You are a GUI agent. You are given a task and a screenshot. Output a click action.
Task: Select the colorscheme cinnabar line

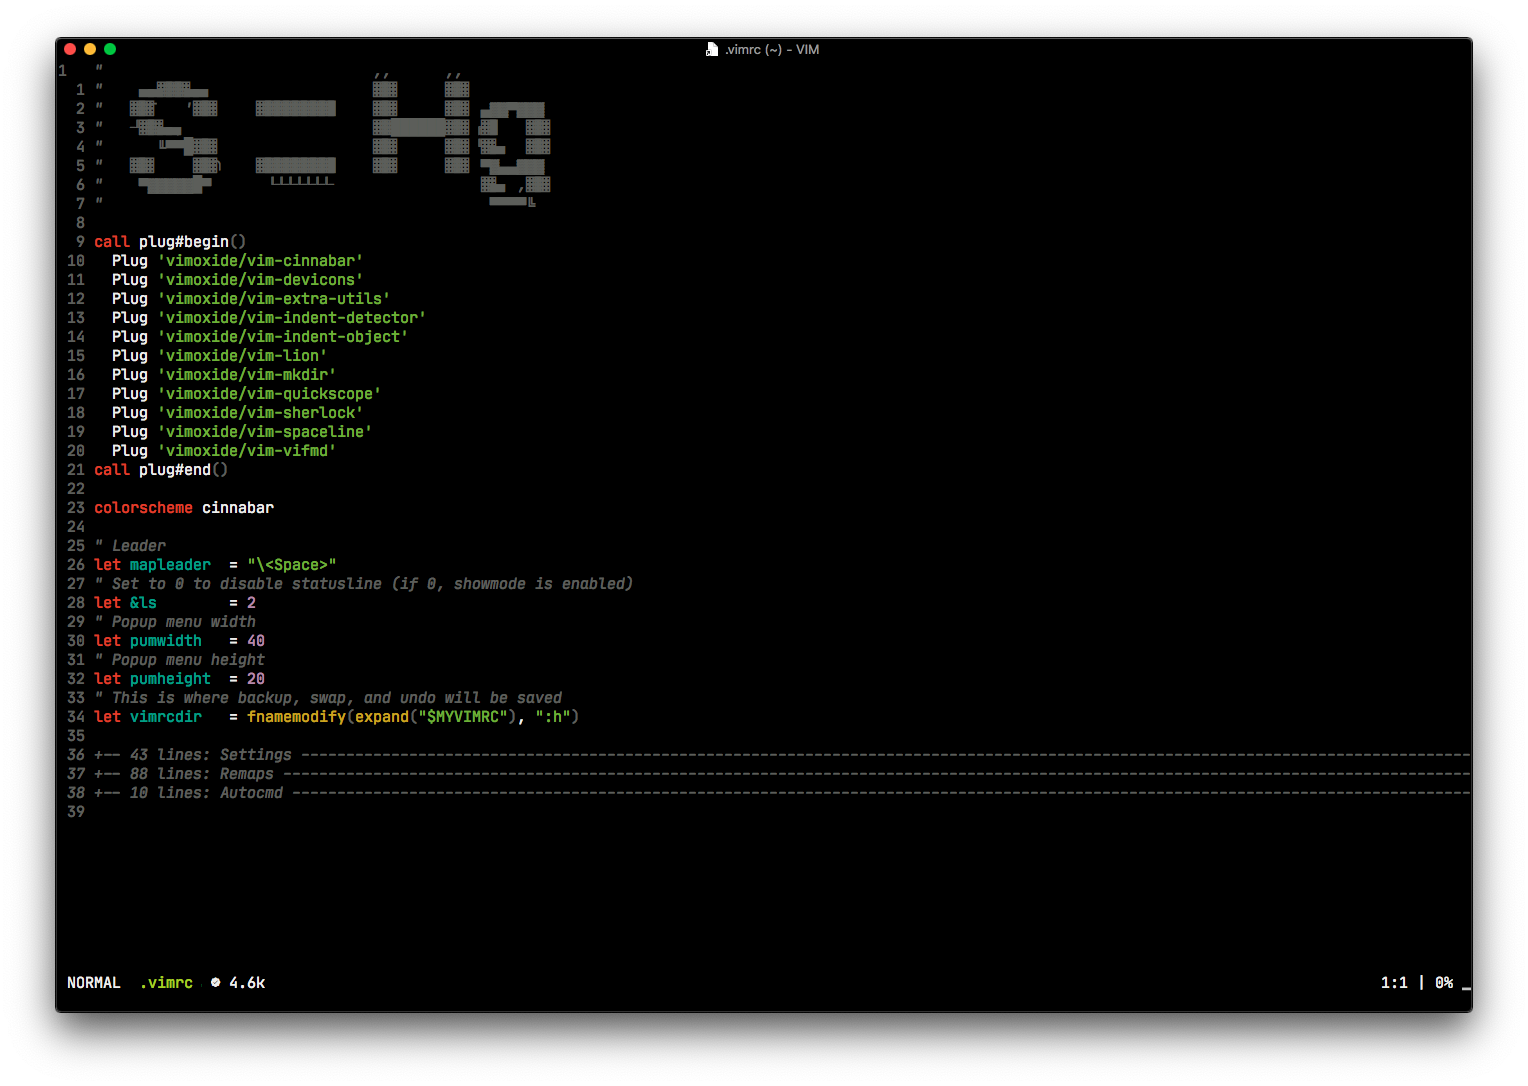coord(183,507)
